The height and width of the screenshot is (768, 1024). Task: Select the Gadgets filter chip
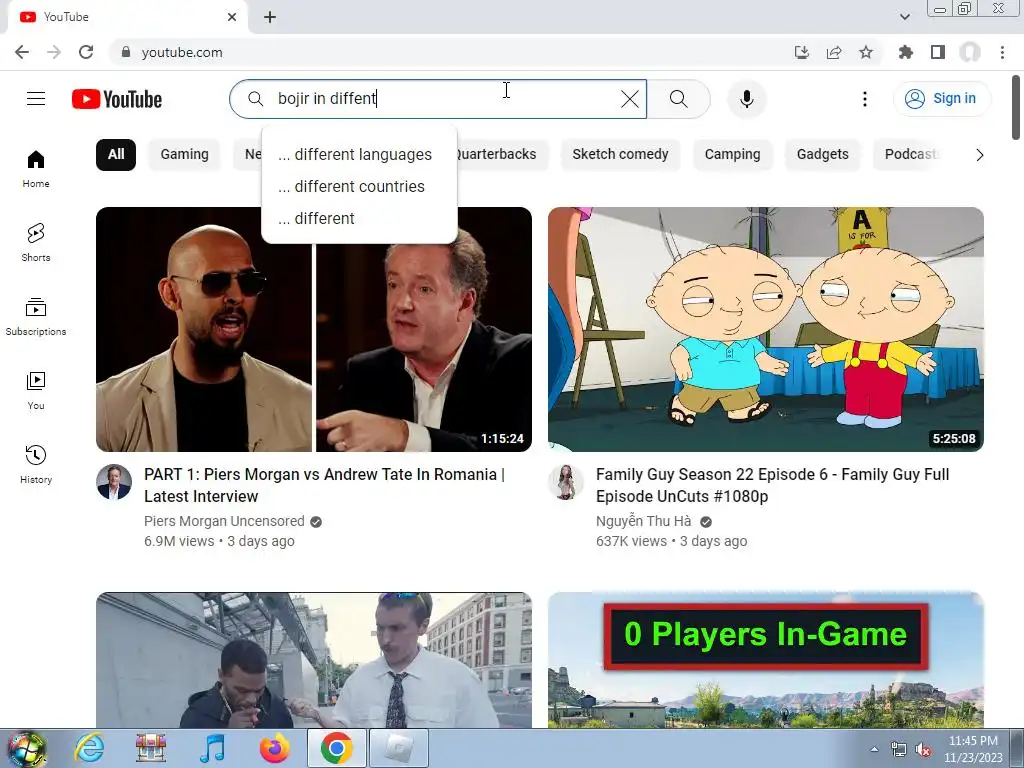pyautogui.click(x=822, y=155)
